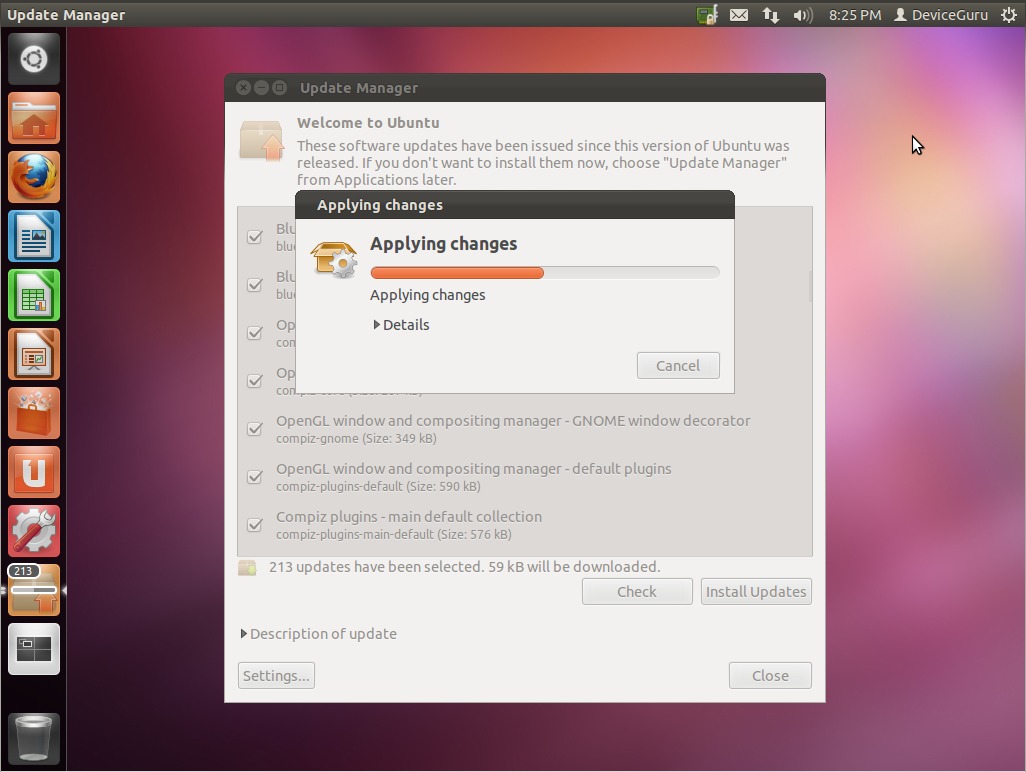Toggle the second Blu update checkbox
The height and width of the screenshot is (772, 1026).
(x=255, y=285)
